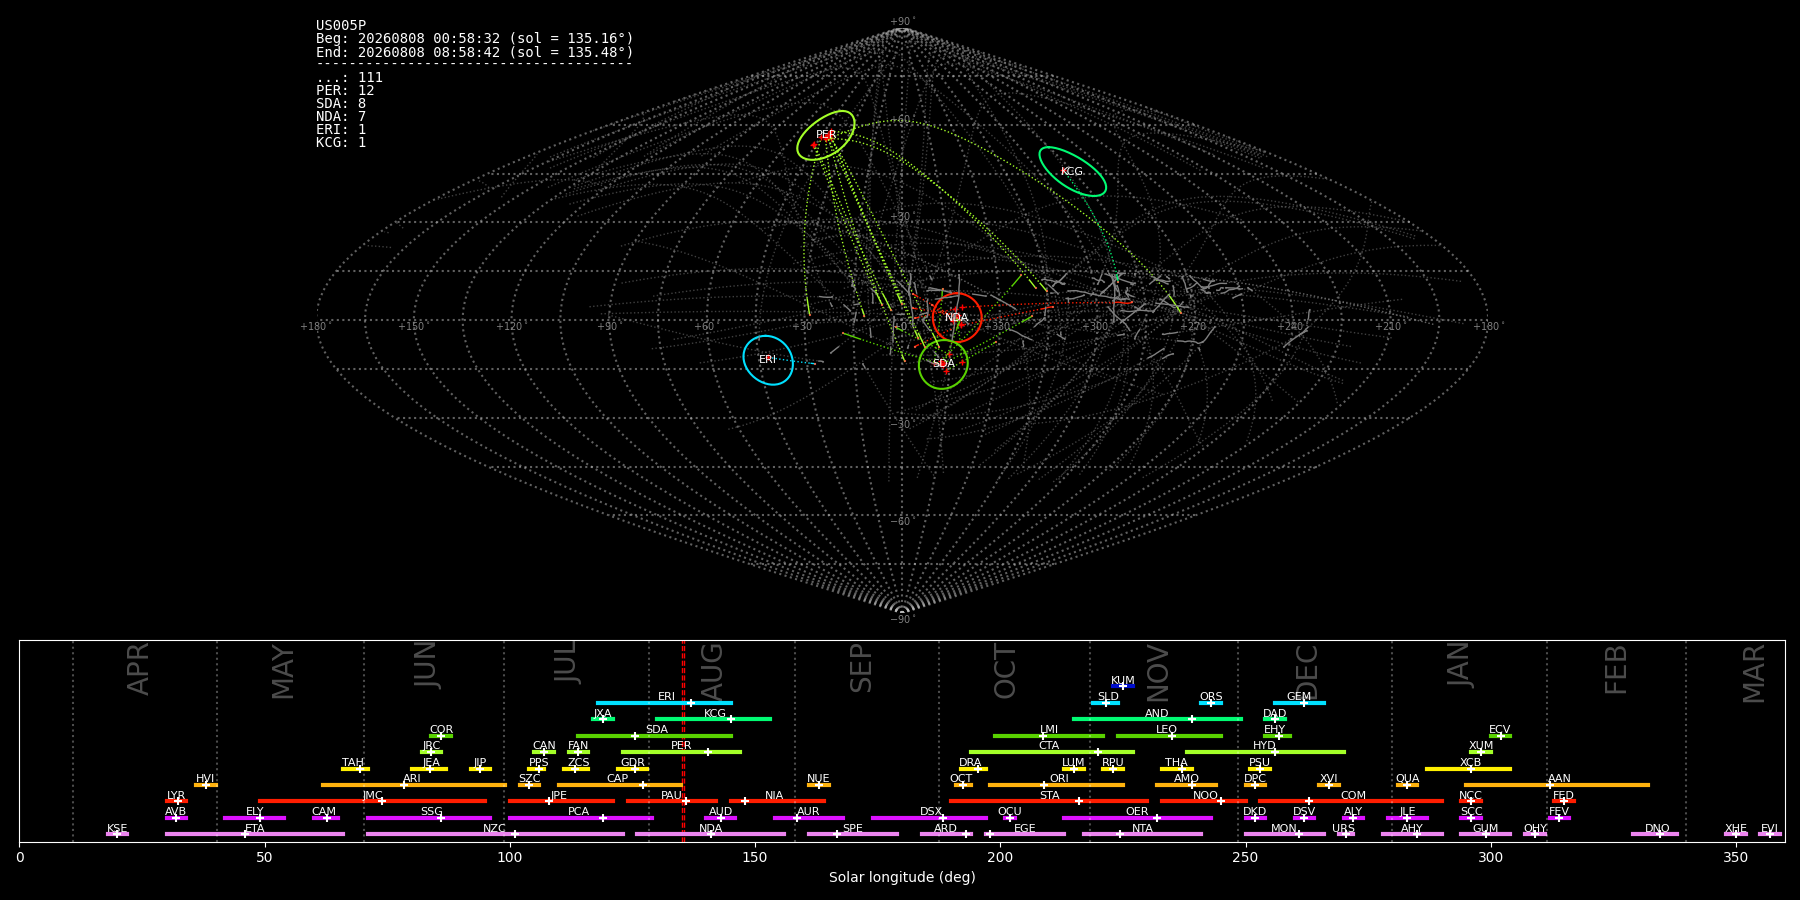
Task: Click the Solar longitude axis label
Action: point(902,878)
